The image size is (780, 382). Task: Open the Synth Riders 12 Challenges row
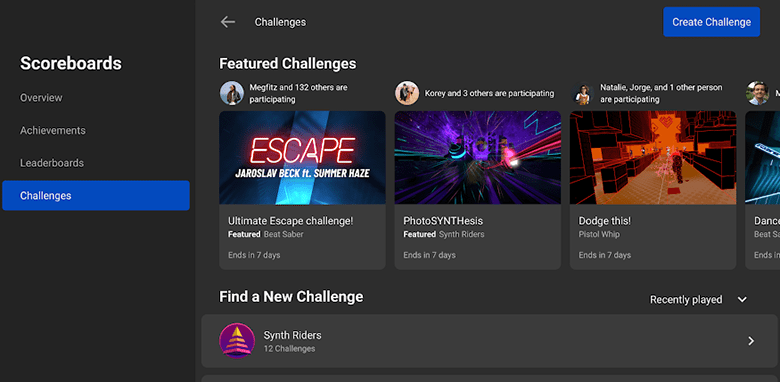point(489,341)
